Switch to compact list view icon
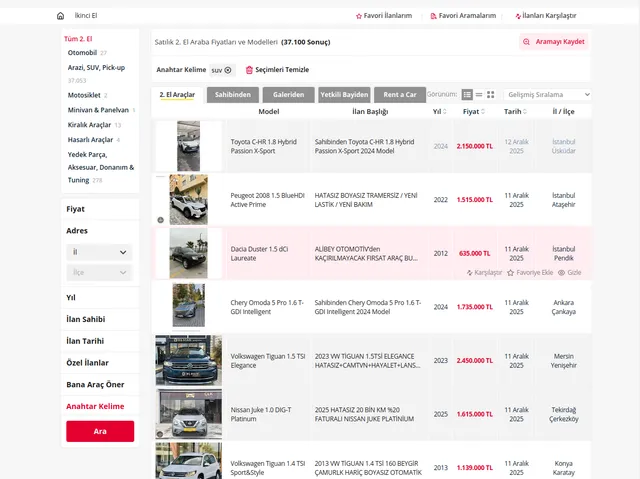The image size is (640, 479). click(x=479, y=94)
